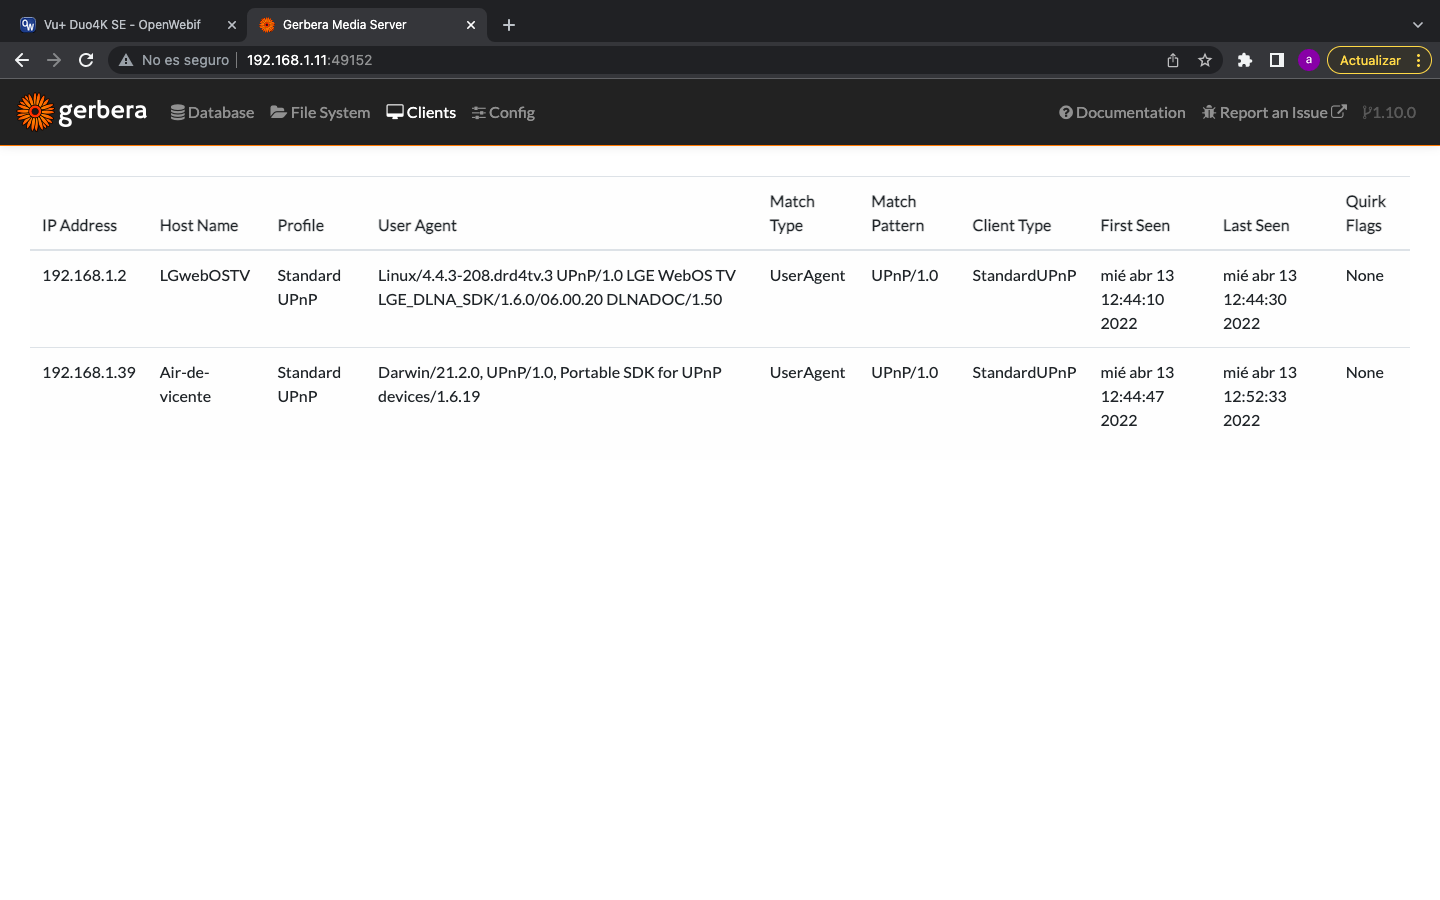Click the share page icon
The width and height of the screenshot is (1440, 900).
click(x=1173, y=60)
